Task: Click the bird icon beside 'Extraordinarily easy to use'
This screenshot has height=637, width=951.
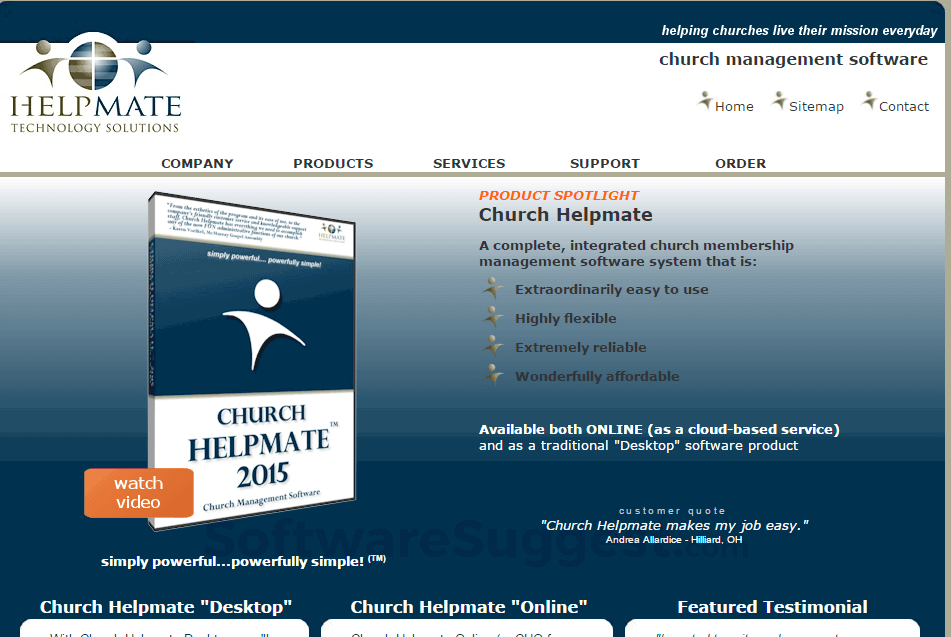Action: [493, 288]
